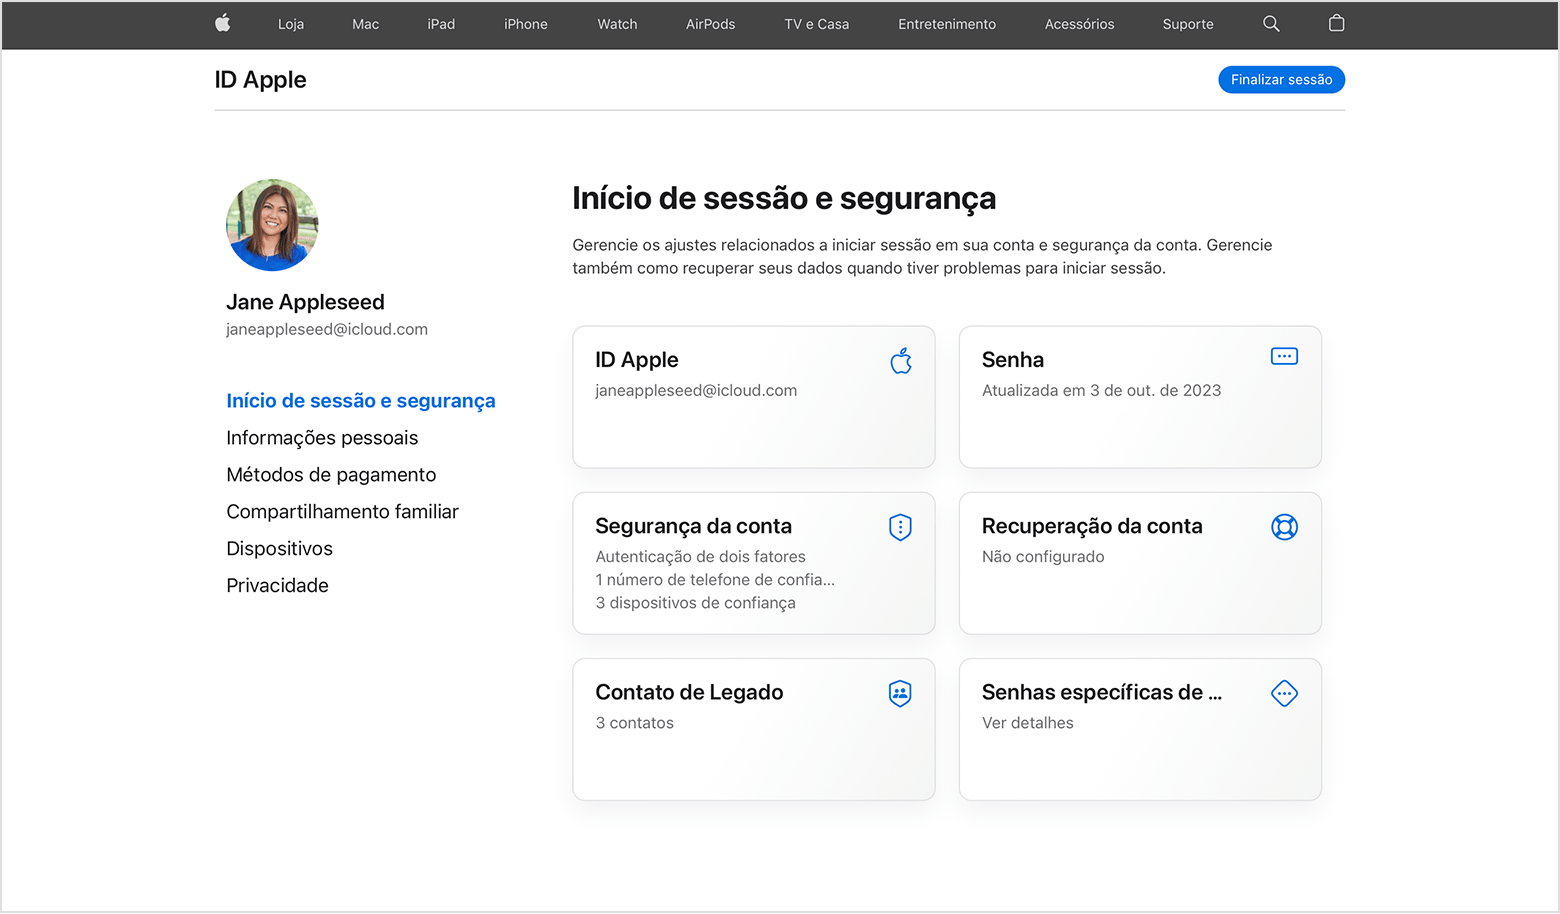Image resolution: width=1560 pixels, height=914 pixels.
Task: Click 'Atualizada em 3 de out. de 2023' text
Action: tap(1101, 391)
